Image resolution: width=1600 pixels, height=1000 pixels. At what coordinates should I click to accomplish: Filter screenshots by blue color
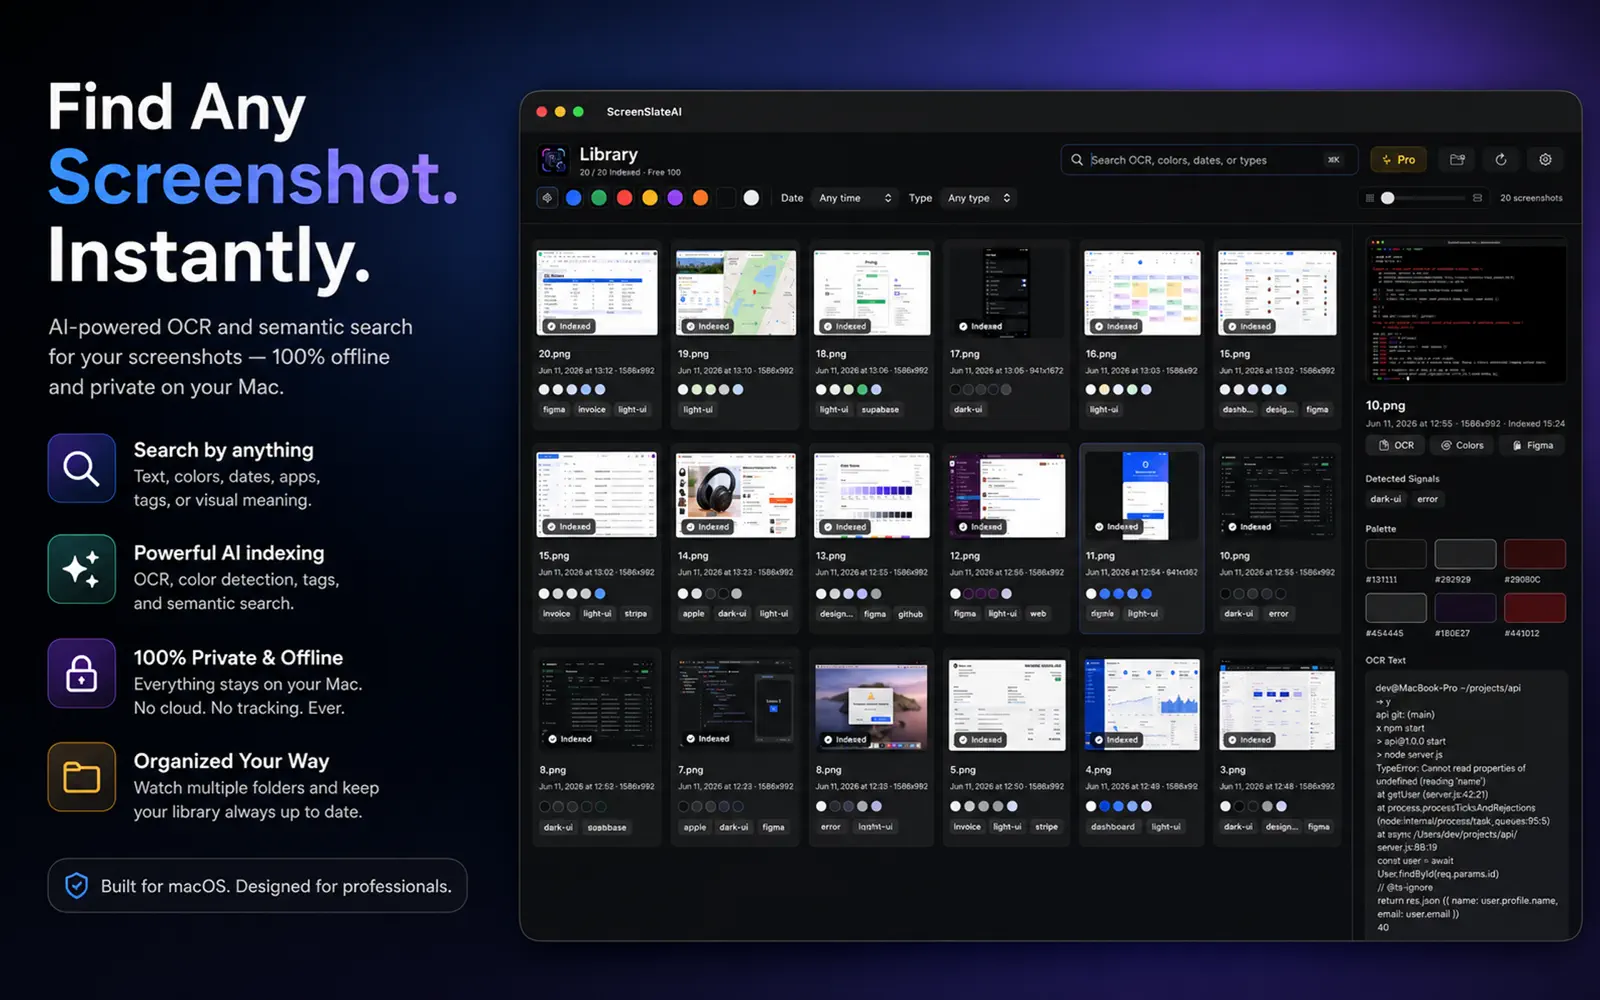[x=573, y=198]
